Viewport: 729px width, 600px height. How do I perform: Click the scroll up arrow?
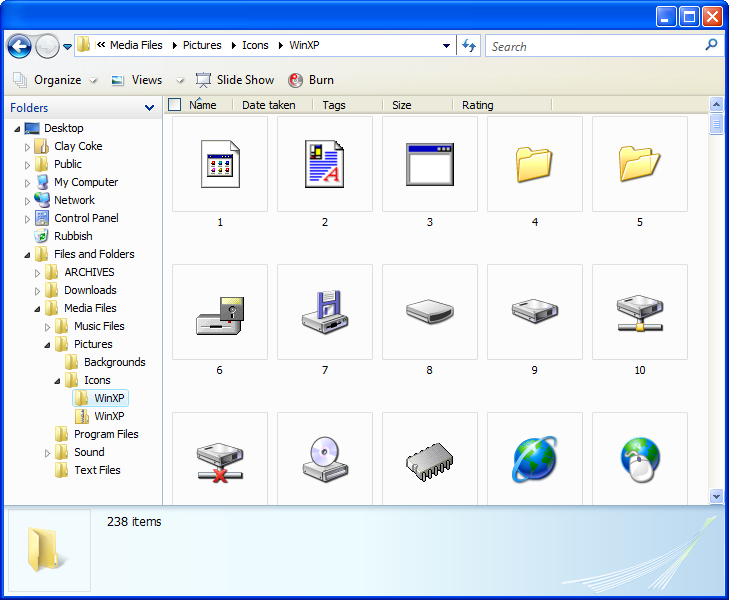click(x=716, y=104)
